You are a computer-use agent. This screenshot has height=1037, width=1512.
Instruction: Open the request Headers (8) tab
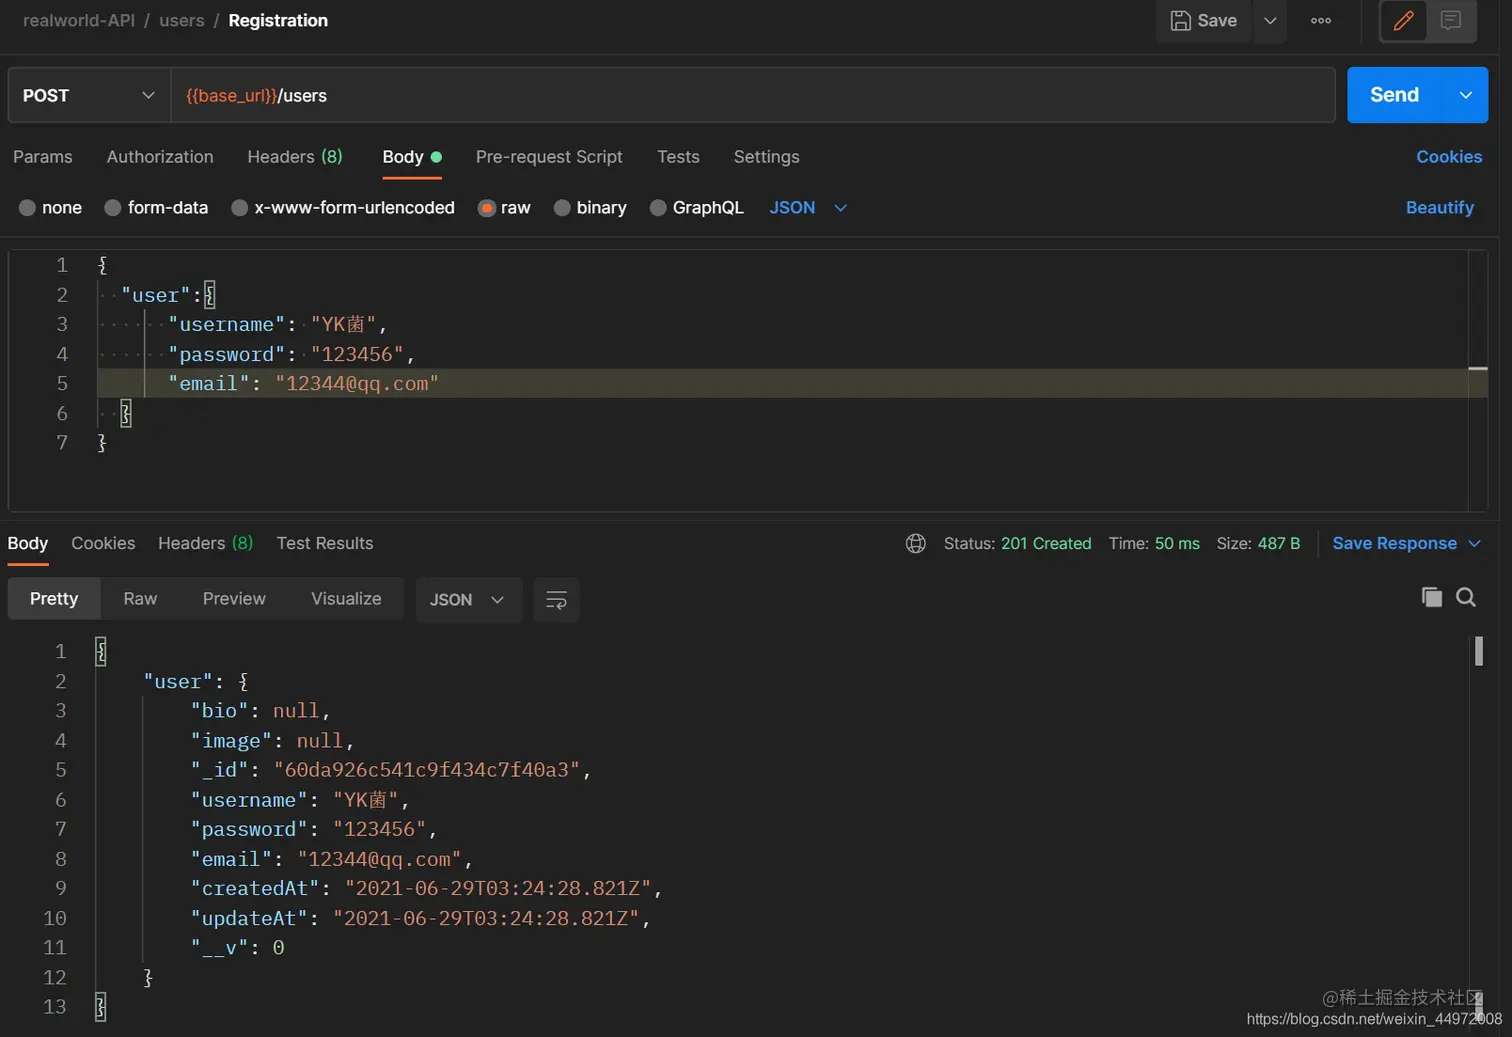(295, 157)
